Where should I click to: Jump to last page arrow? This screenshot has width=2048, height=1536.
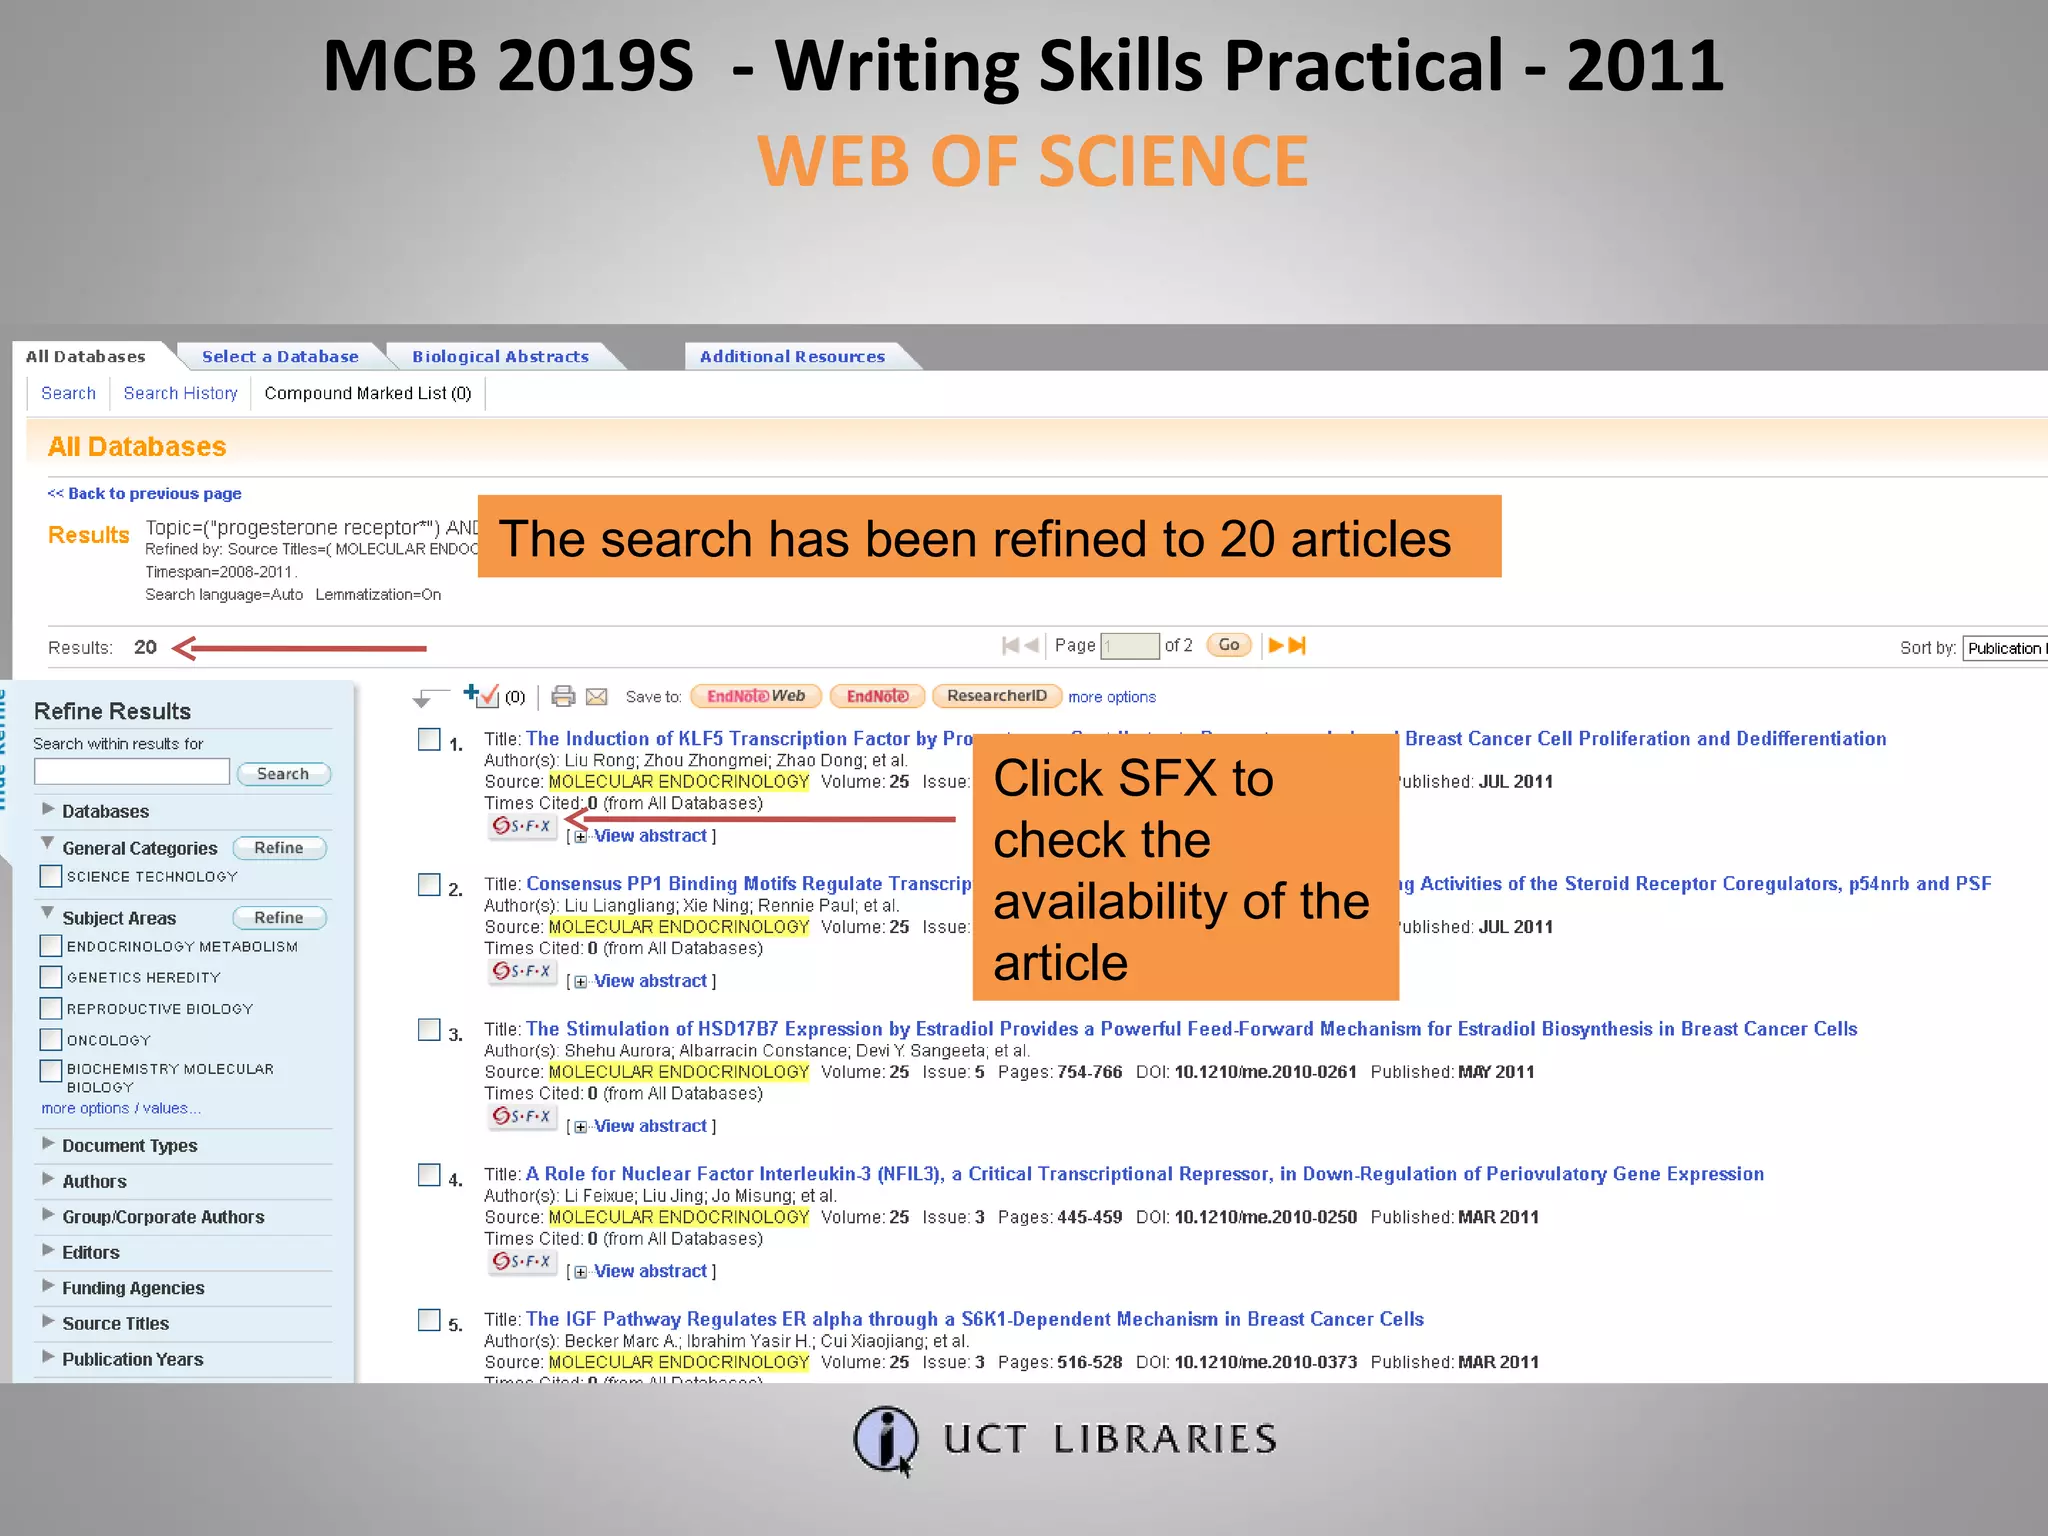click(x=1297, y=646)
